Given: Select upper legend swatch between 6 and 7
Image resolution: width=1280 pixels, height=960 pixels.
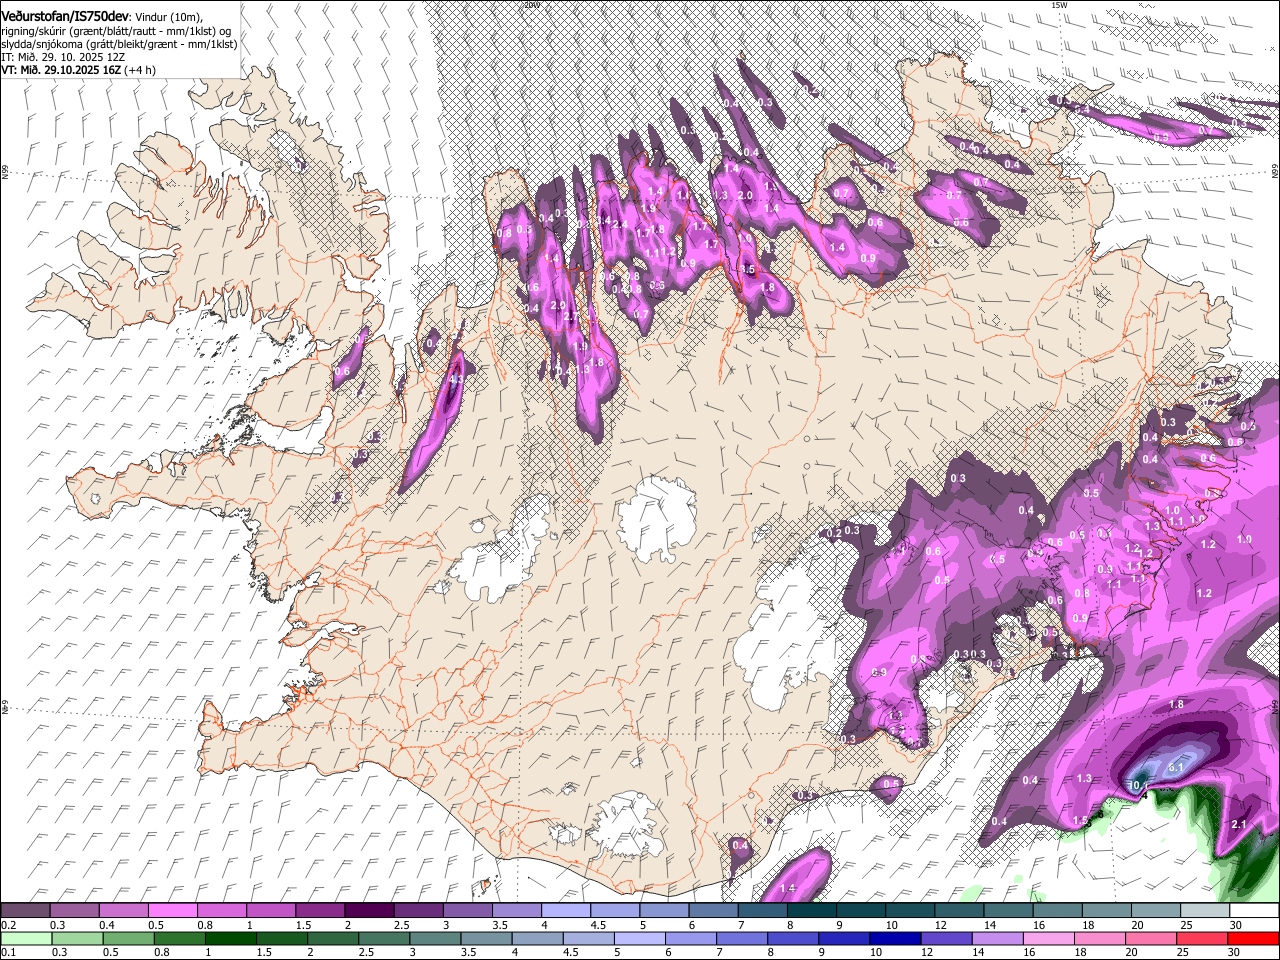Looking at the screenshot, I should (713, 910).
